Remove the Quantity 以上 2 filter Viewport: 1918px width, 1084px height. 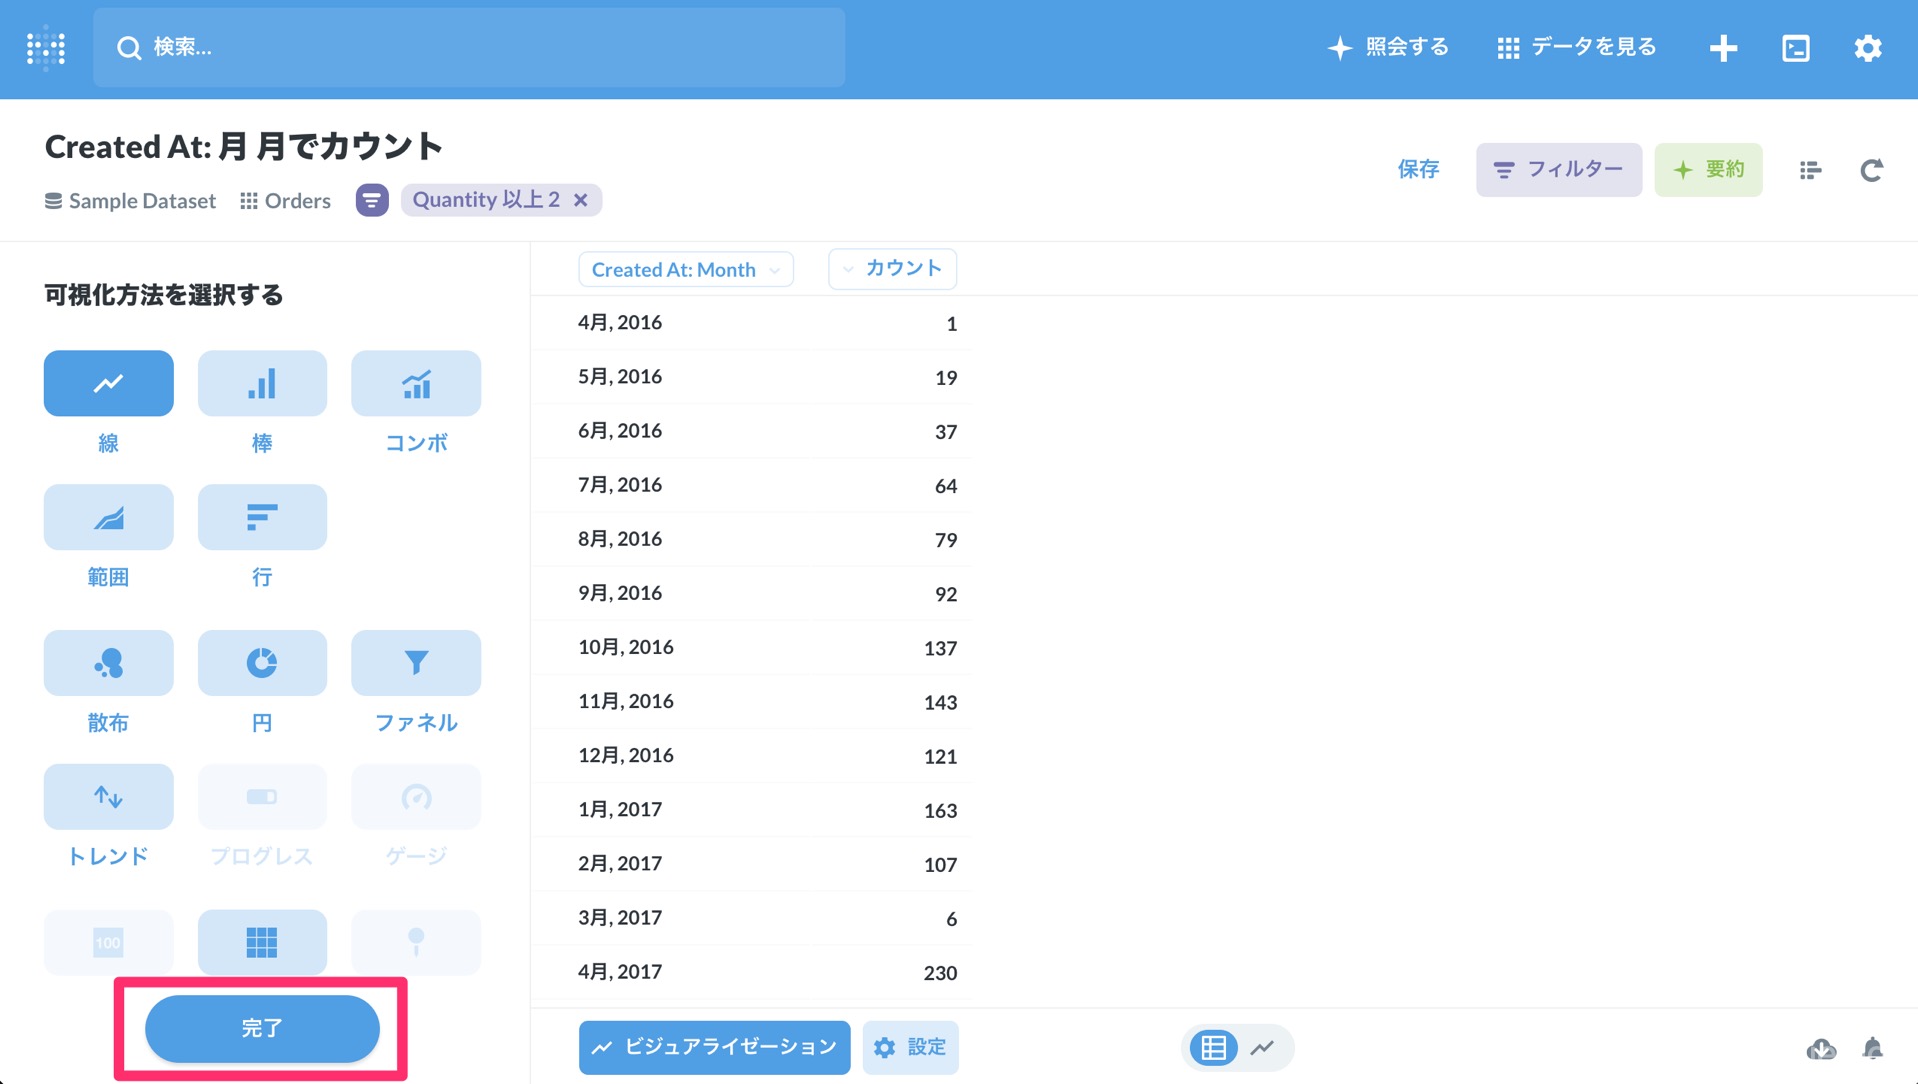click(581, 199)
